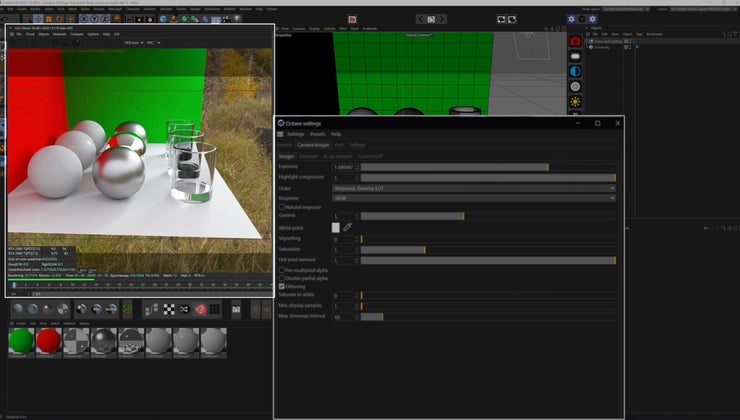The width and height of the screenshot is (740, 420).
Task: Enable the Disable partial alpha checkbox
Action: point(282,278)
